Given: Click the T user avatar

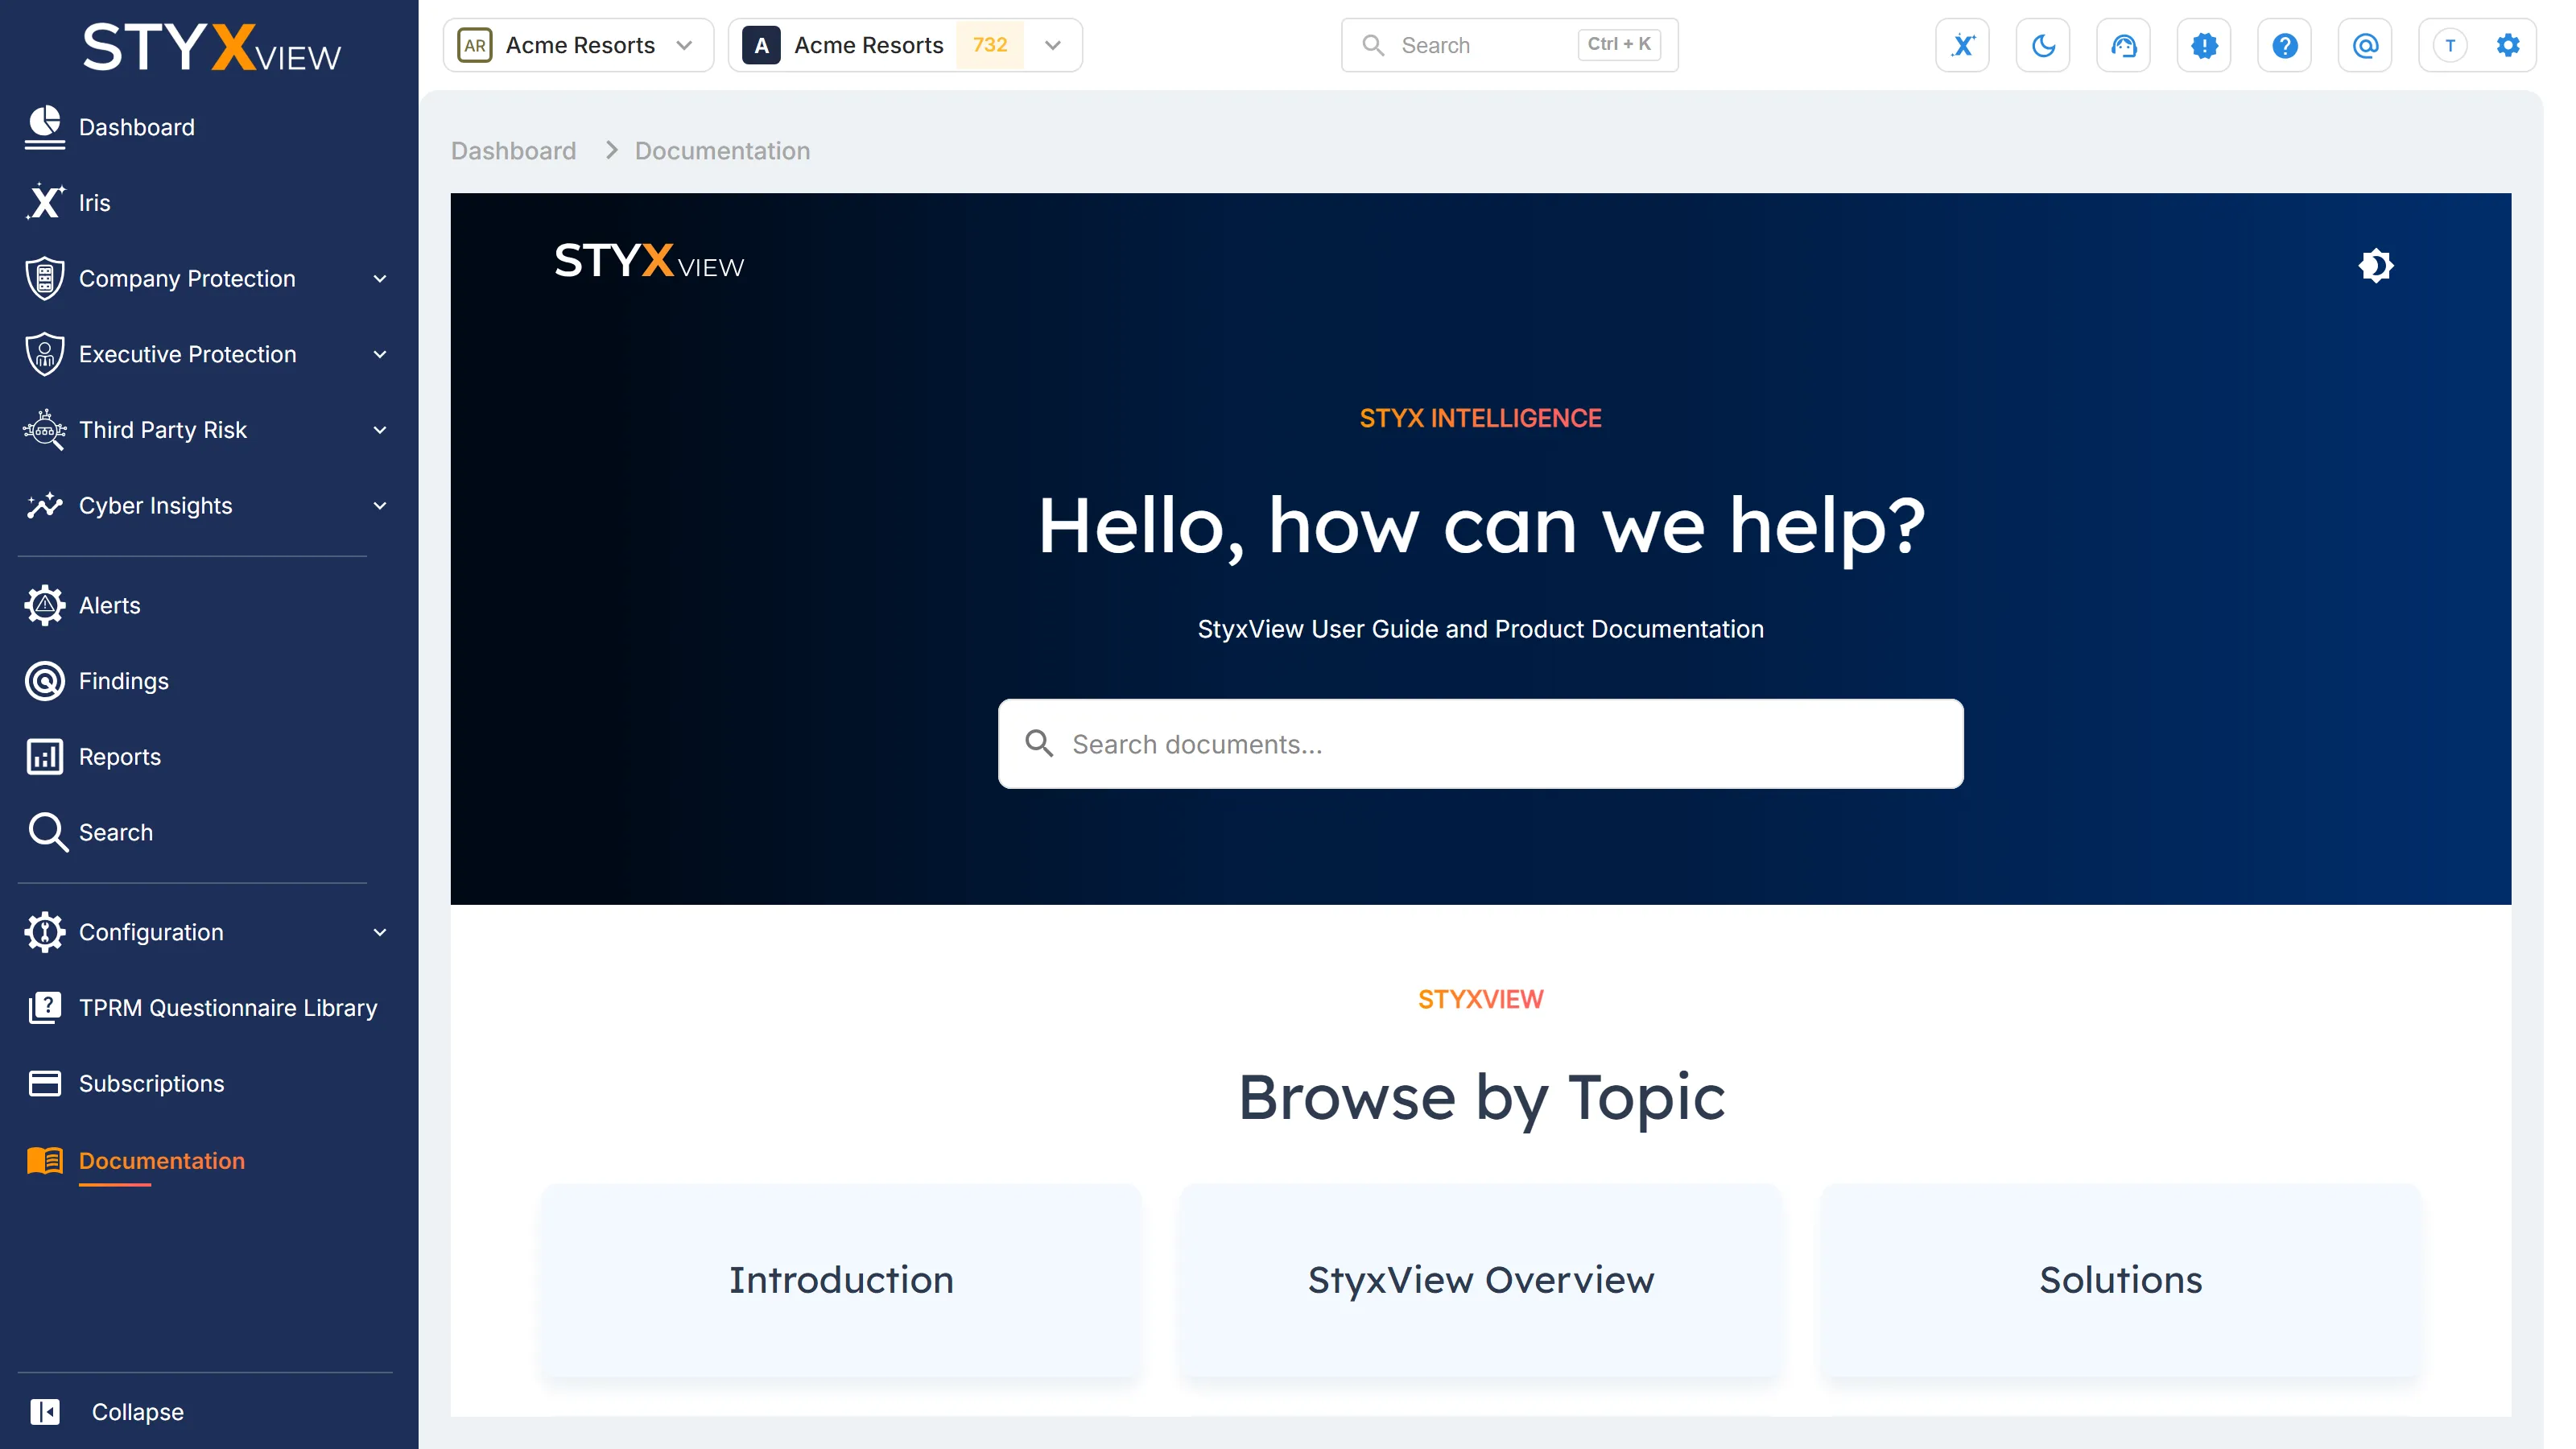Looking at the screenshot, I should 2450,45.
